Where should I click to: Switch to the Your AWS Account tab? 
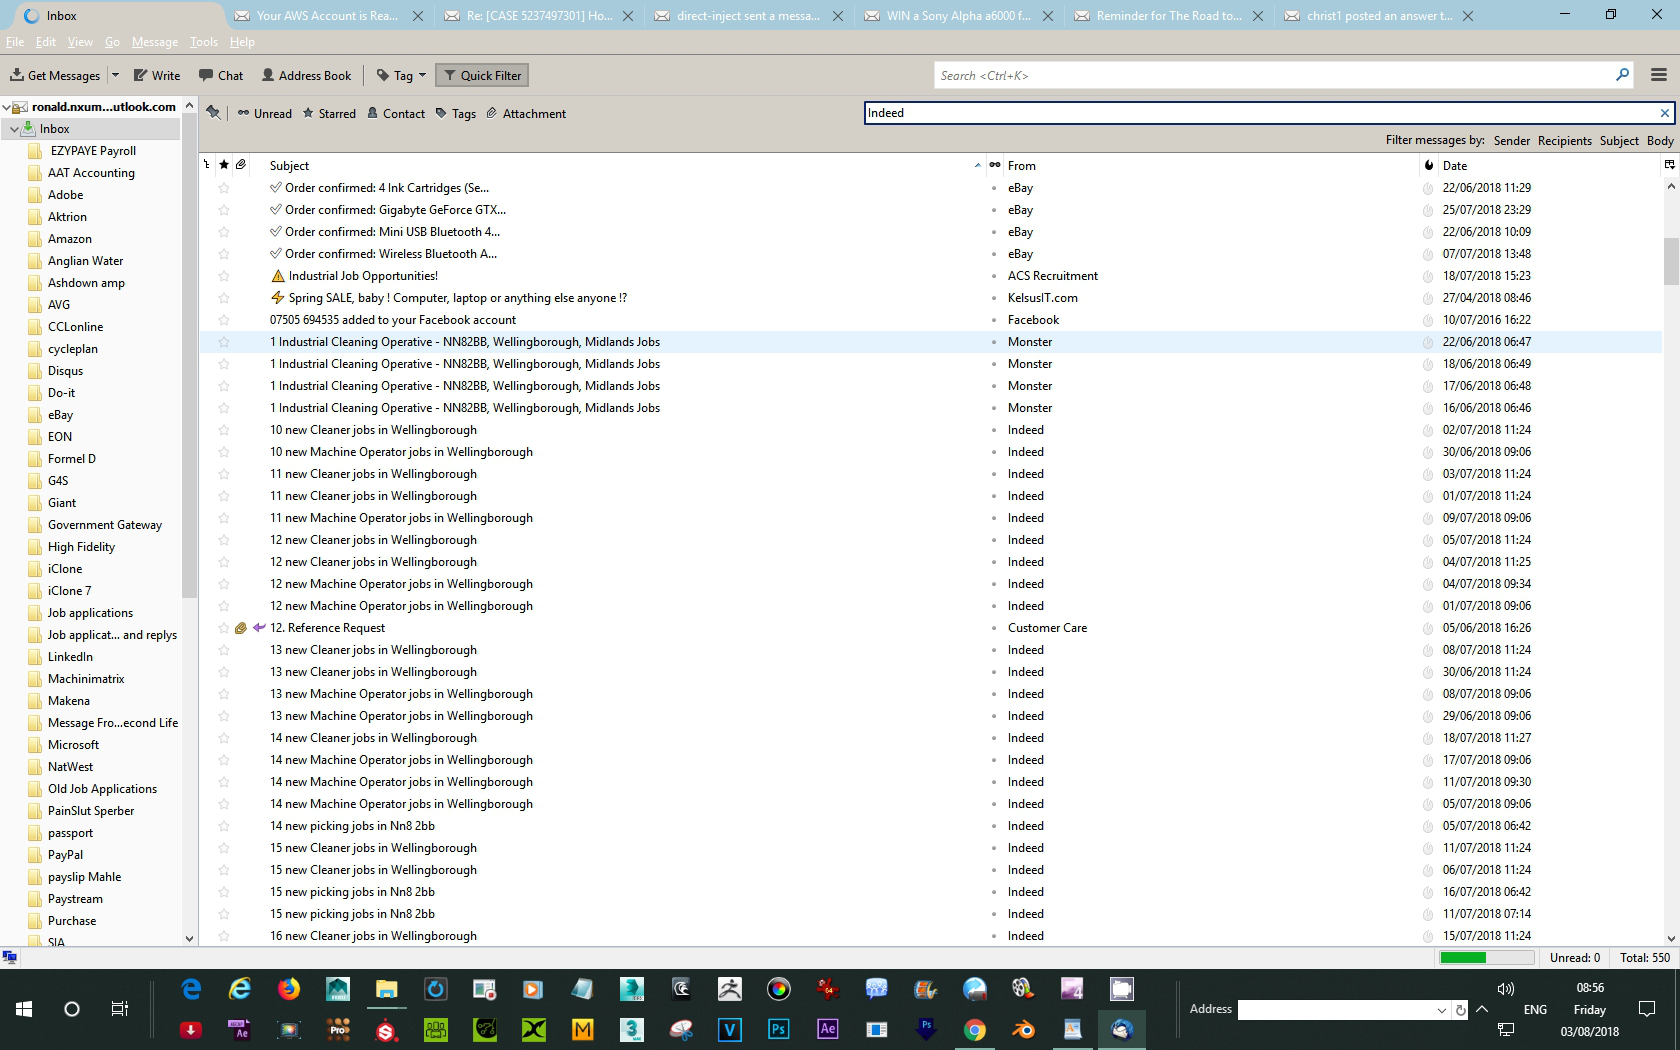coord(327,16)
